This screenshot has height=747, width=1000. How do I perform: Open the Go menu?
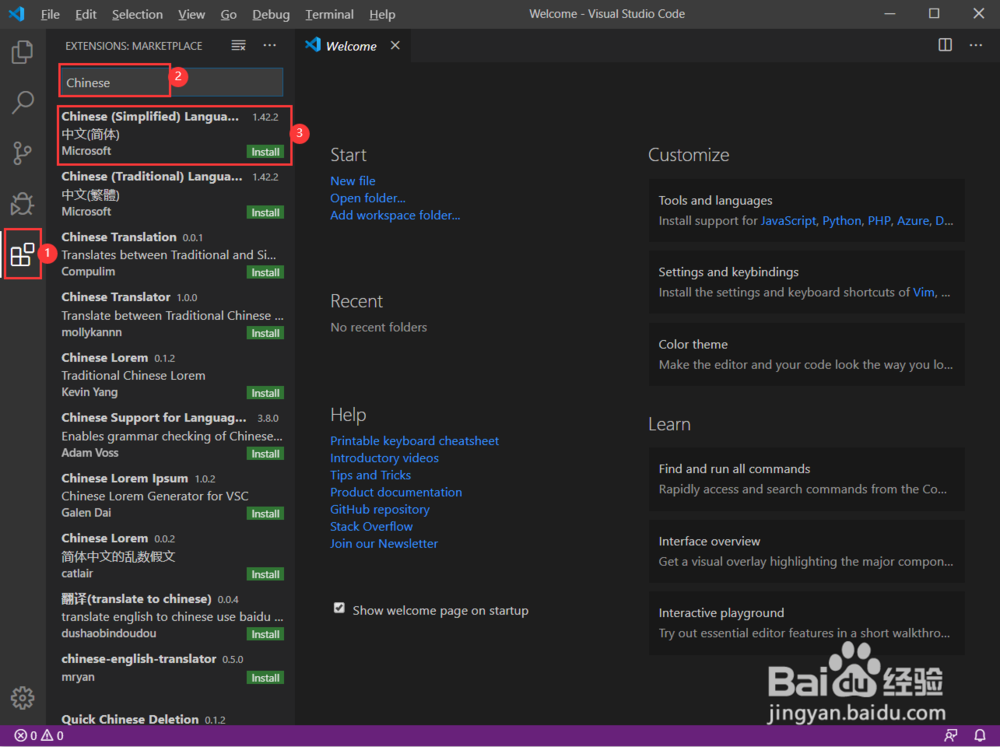pyautogui.click(x=228, y=14)
